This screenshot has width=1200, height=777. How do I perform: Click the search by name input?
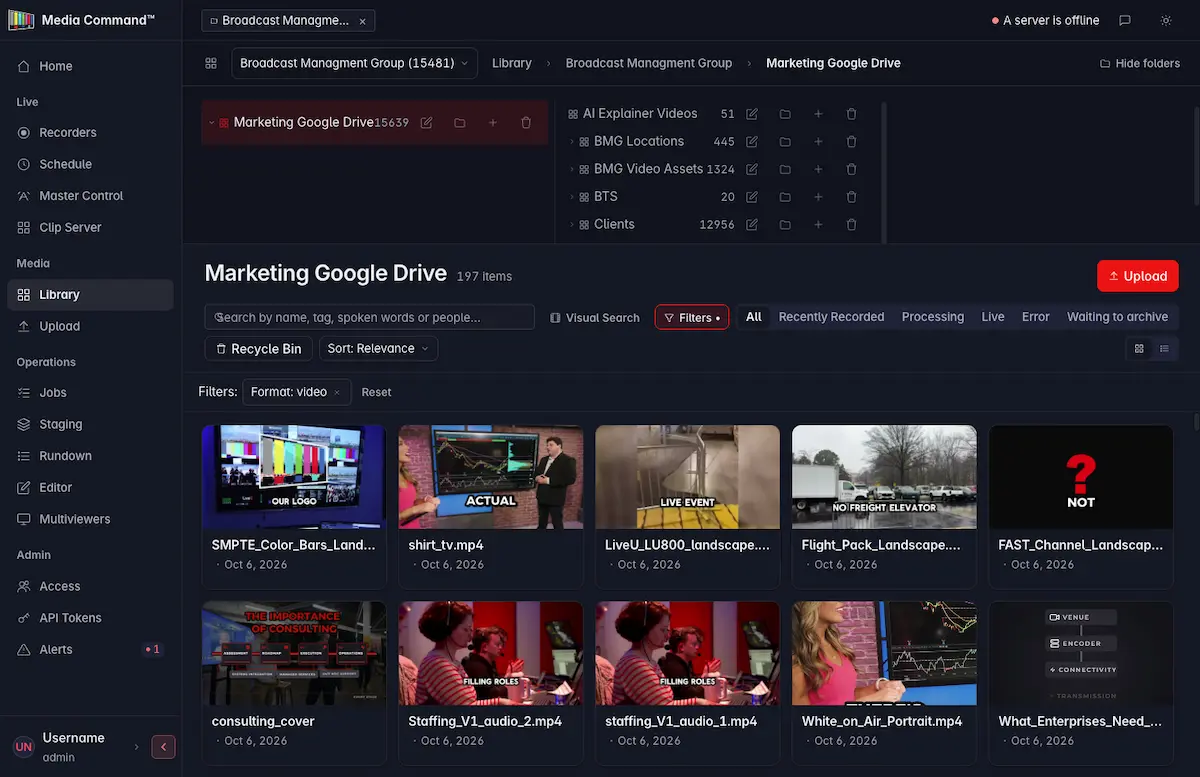370,317
